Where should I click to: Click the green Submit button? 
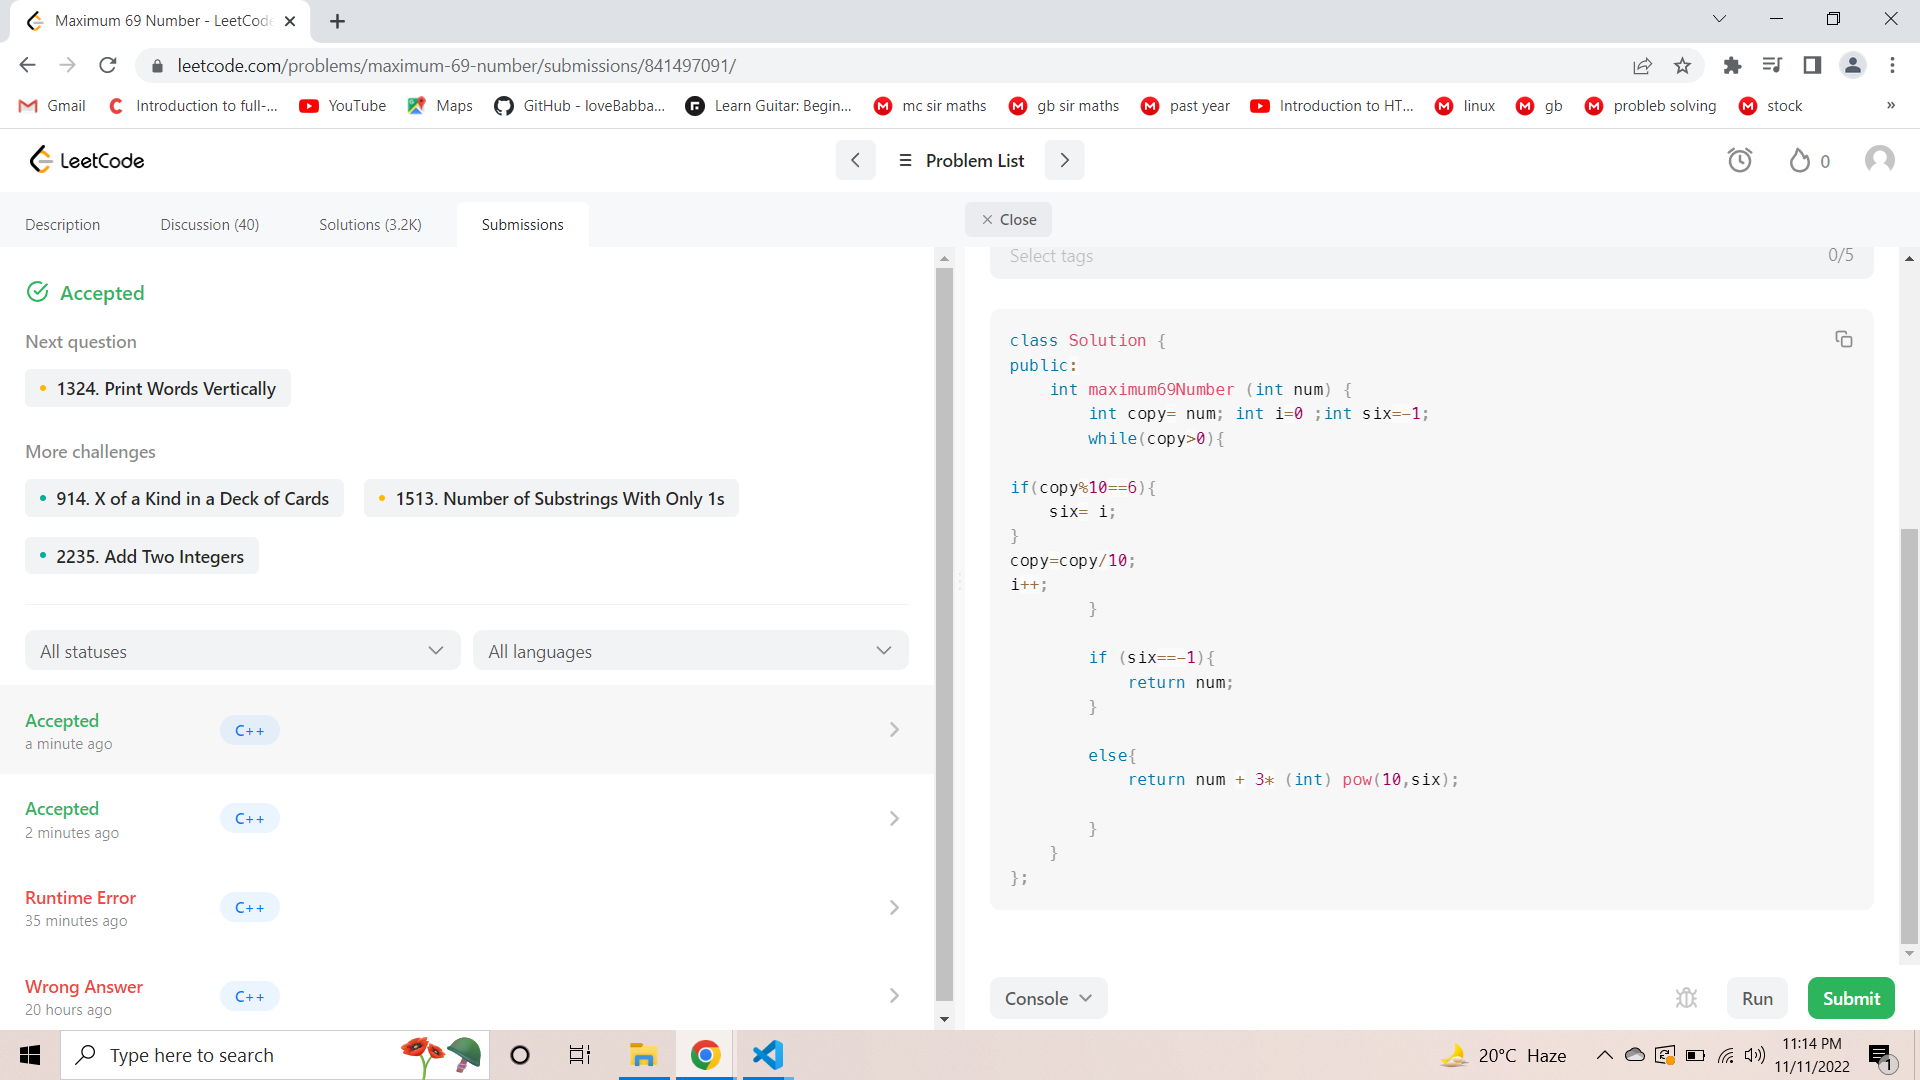tap(1851, 998)
